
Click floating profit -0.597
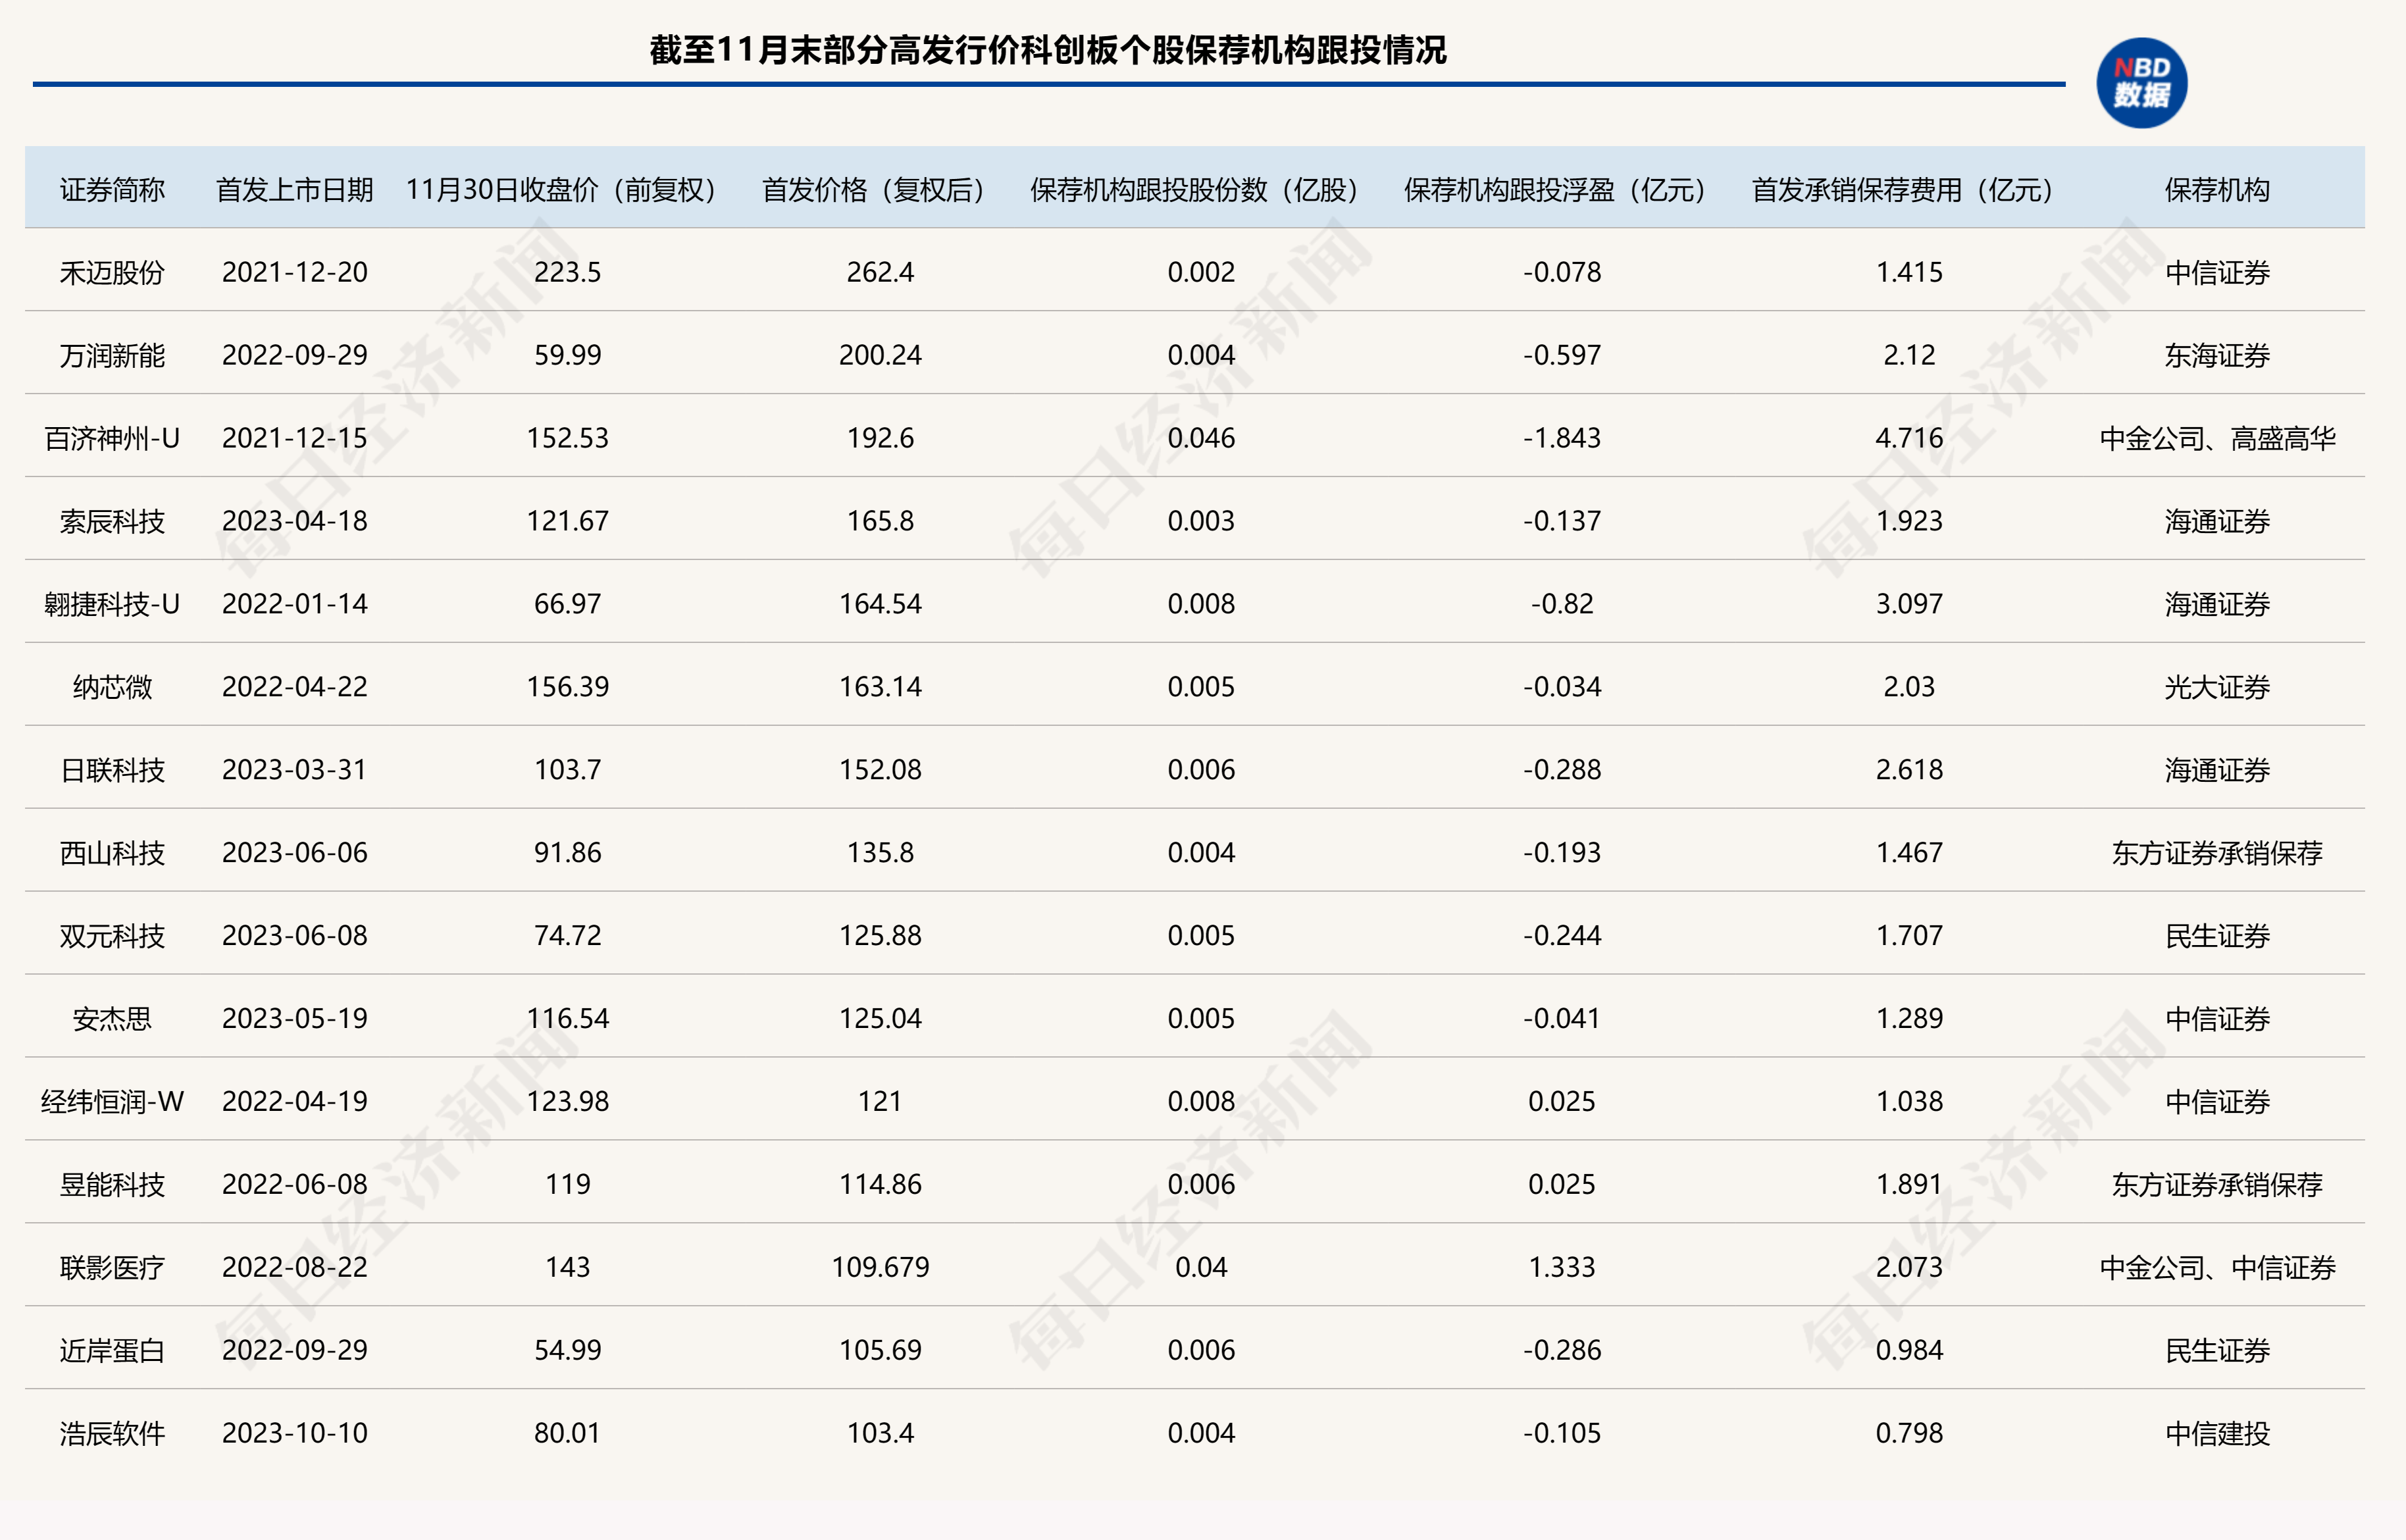1561,355
